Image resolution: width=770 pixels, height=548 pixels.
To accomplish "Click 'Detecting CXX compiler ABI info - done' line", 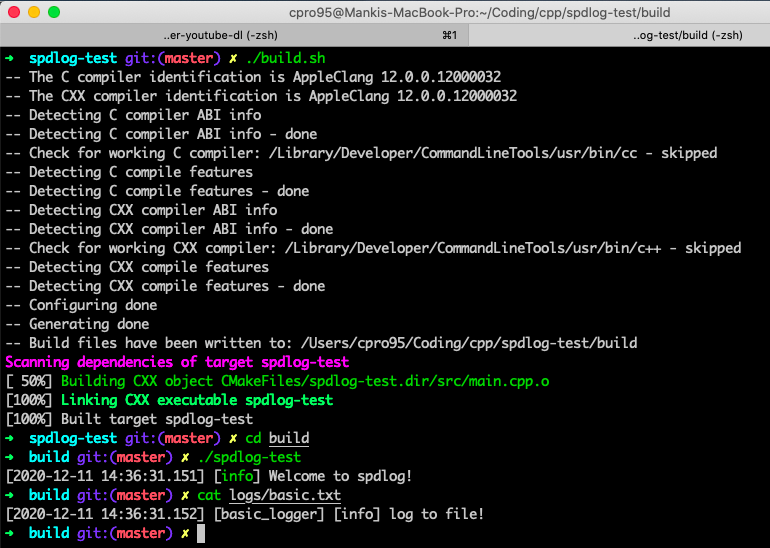I will point(169,229).
